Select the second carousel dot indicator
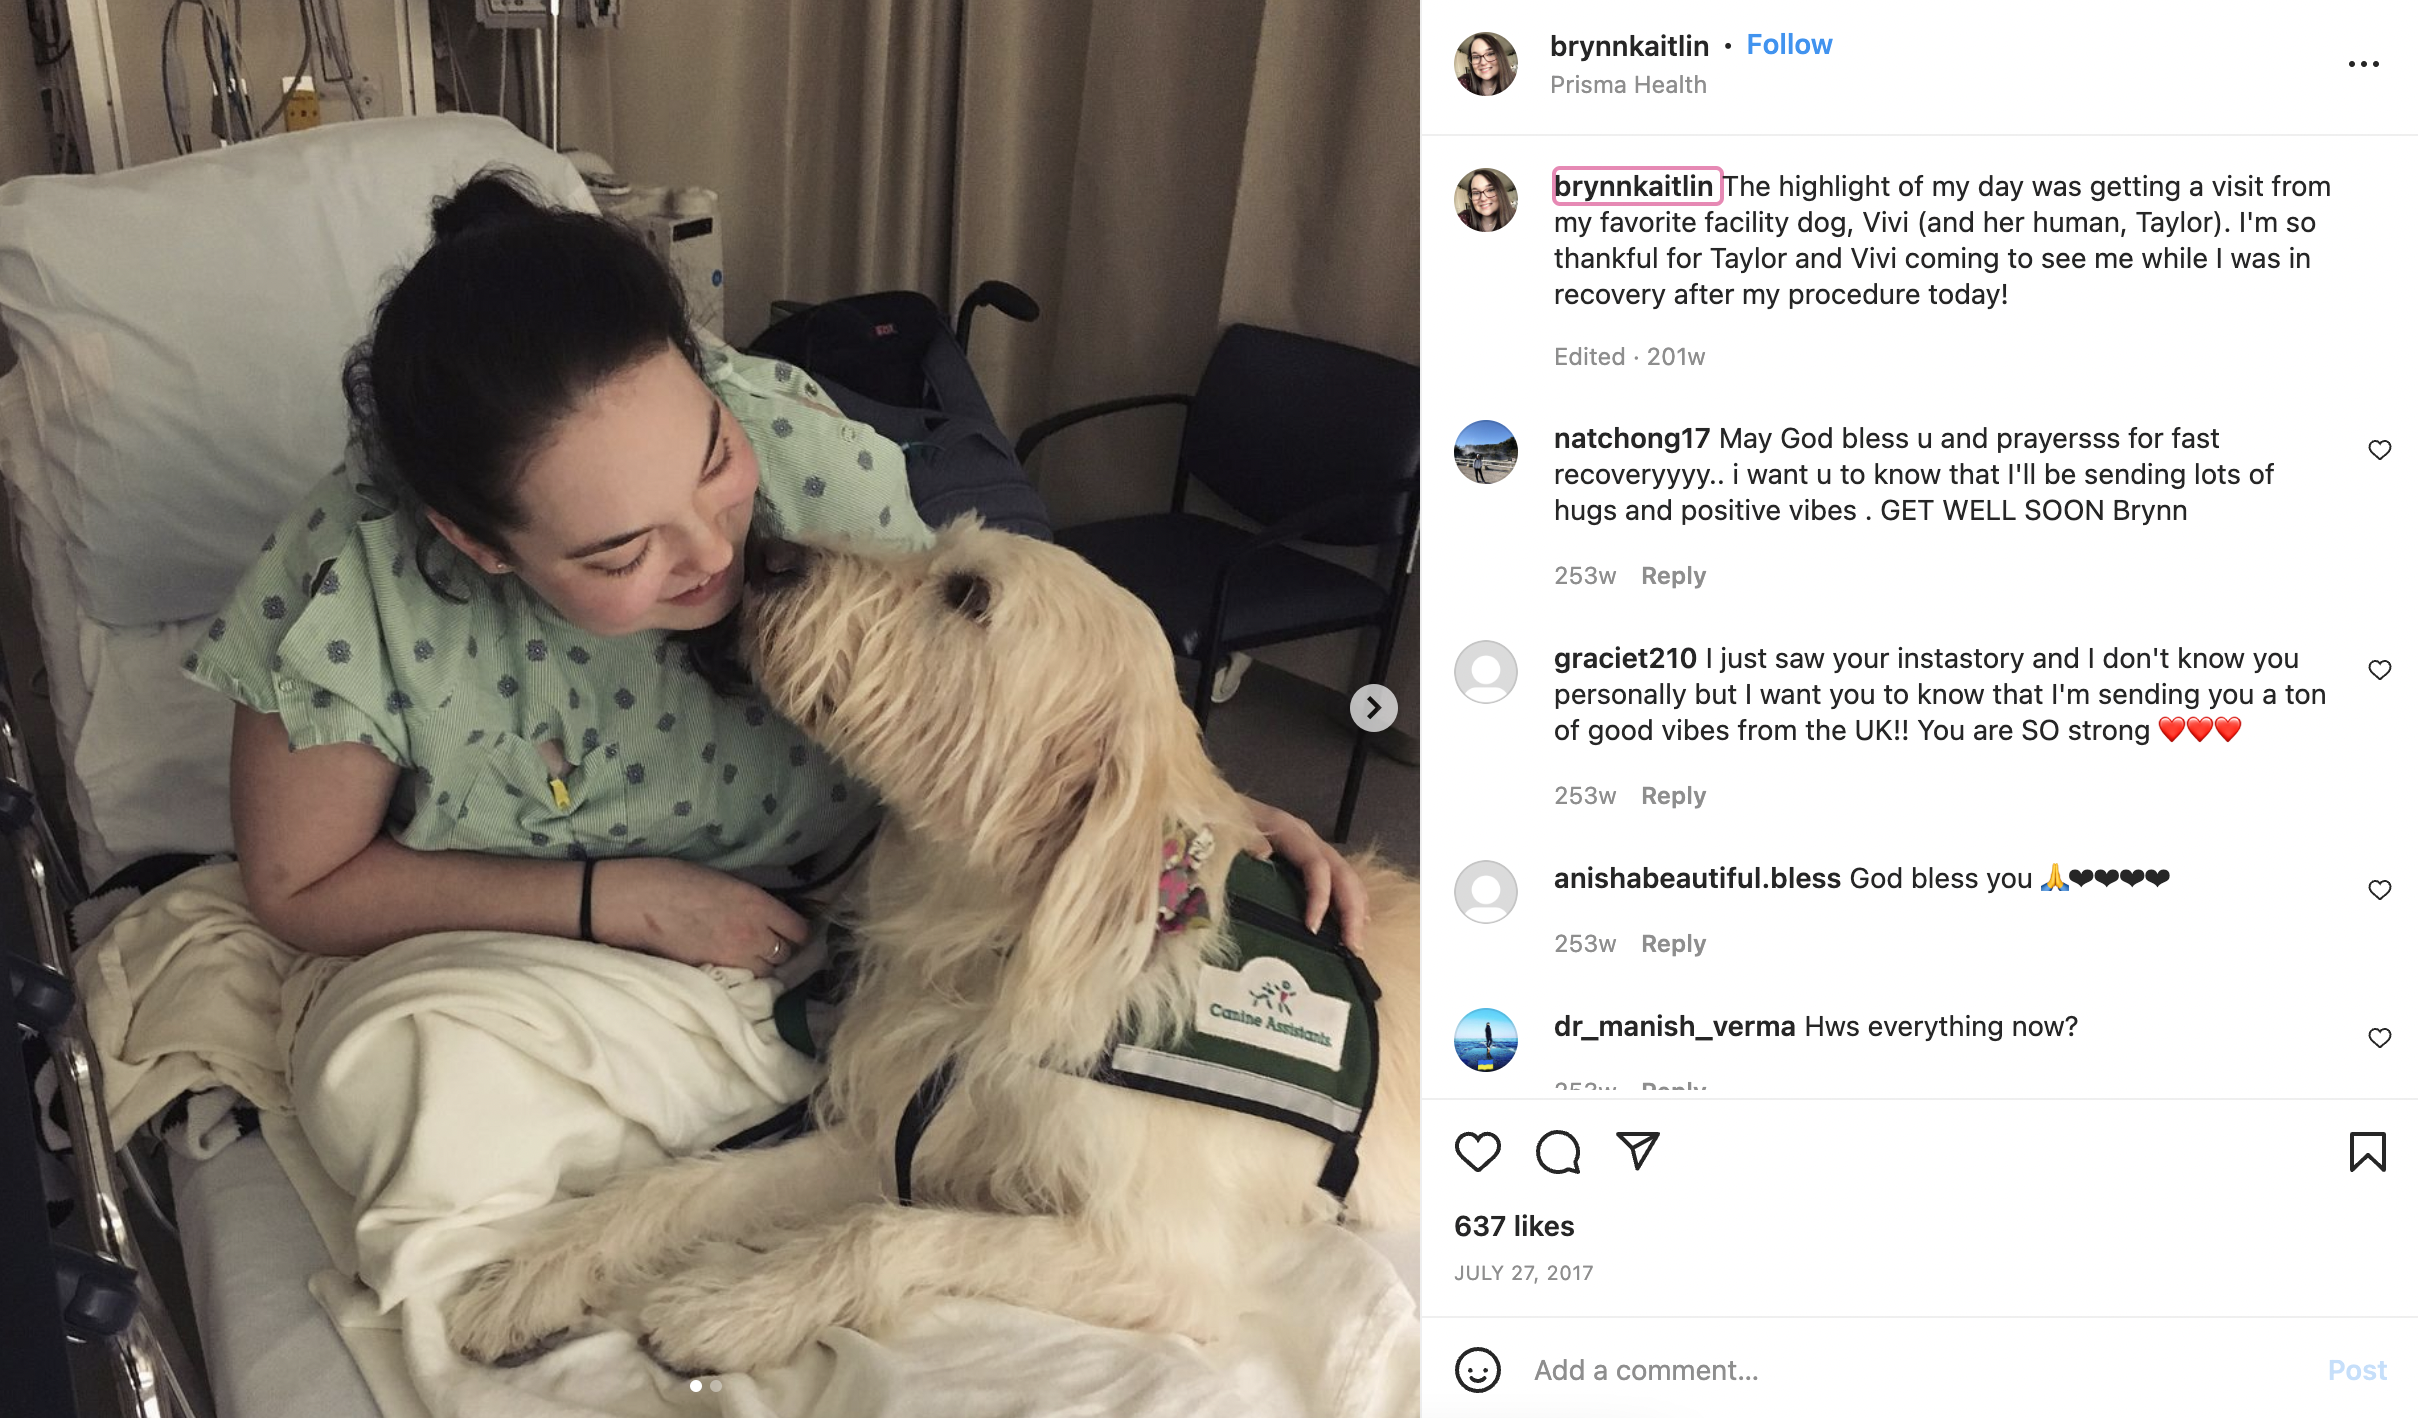Screen dimensions: 2418x1418 pyautogui.click(x=716, y=1386)
